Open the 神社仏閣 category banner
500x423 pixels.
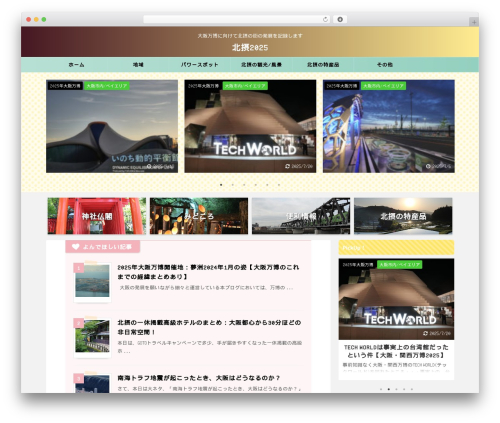pos(97,216)
